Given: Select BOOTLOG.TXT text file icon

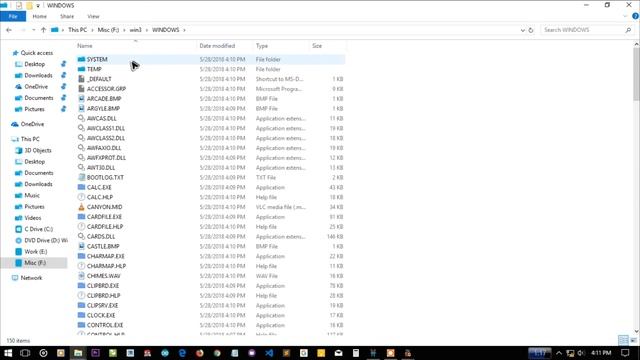Looking at the screenshot, I should 81,177.
